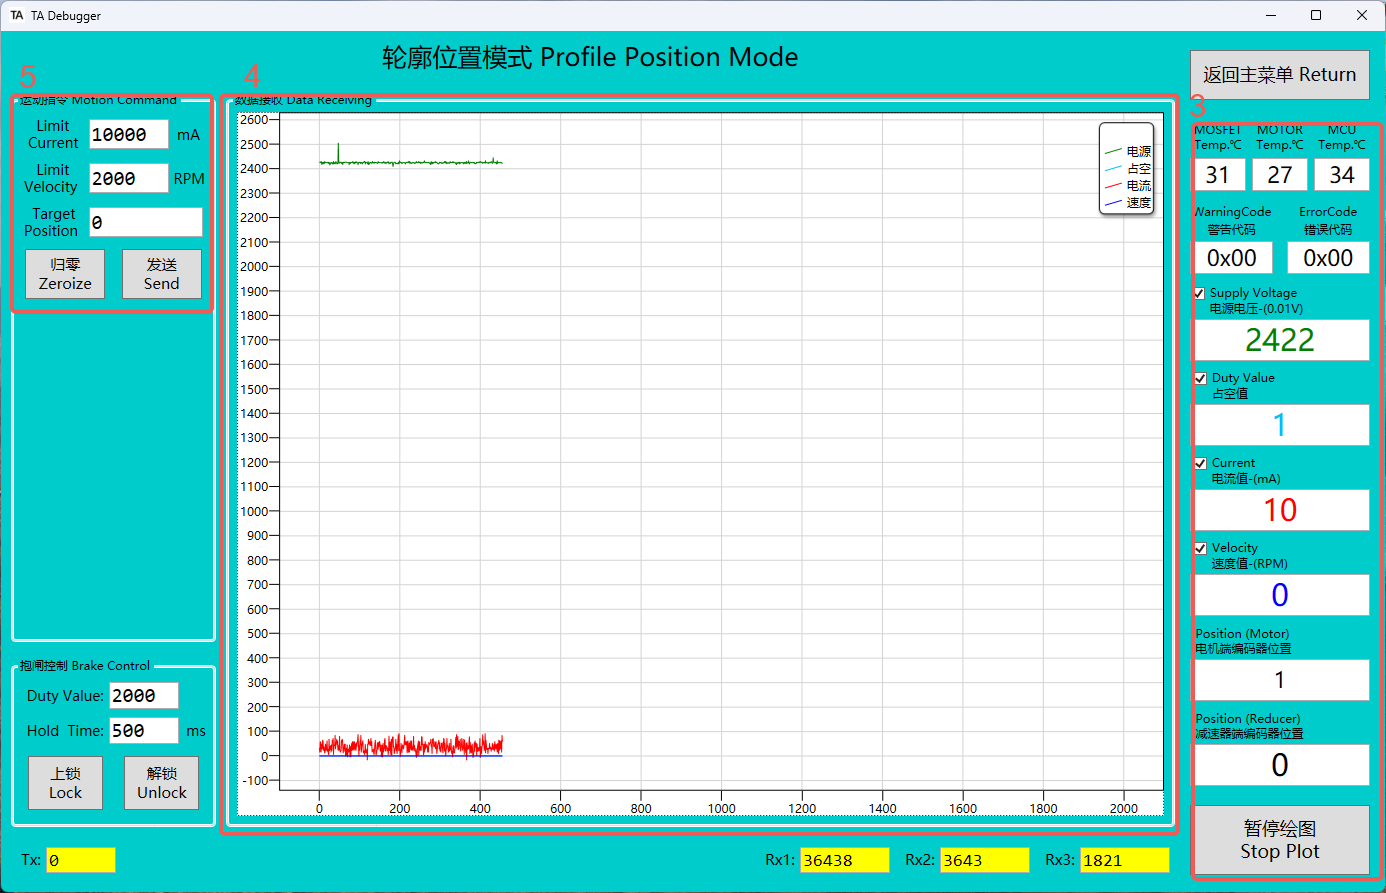The height and width of the screenshot is (893, 1386).
Task: Unlock the brake
Action: click(162, 783)
